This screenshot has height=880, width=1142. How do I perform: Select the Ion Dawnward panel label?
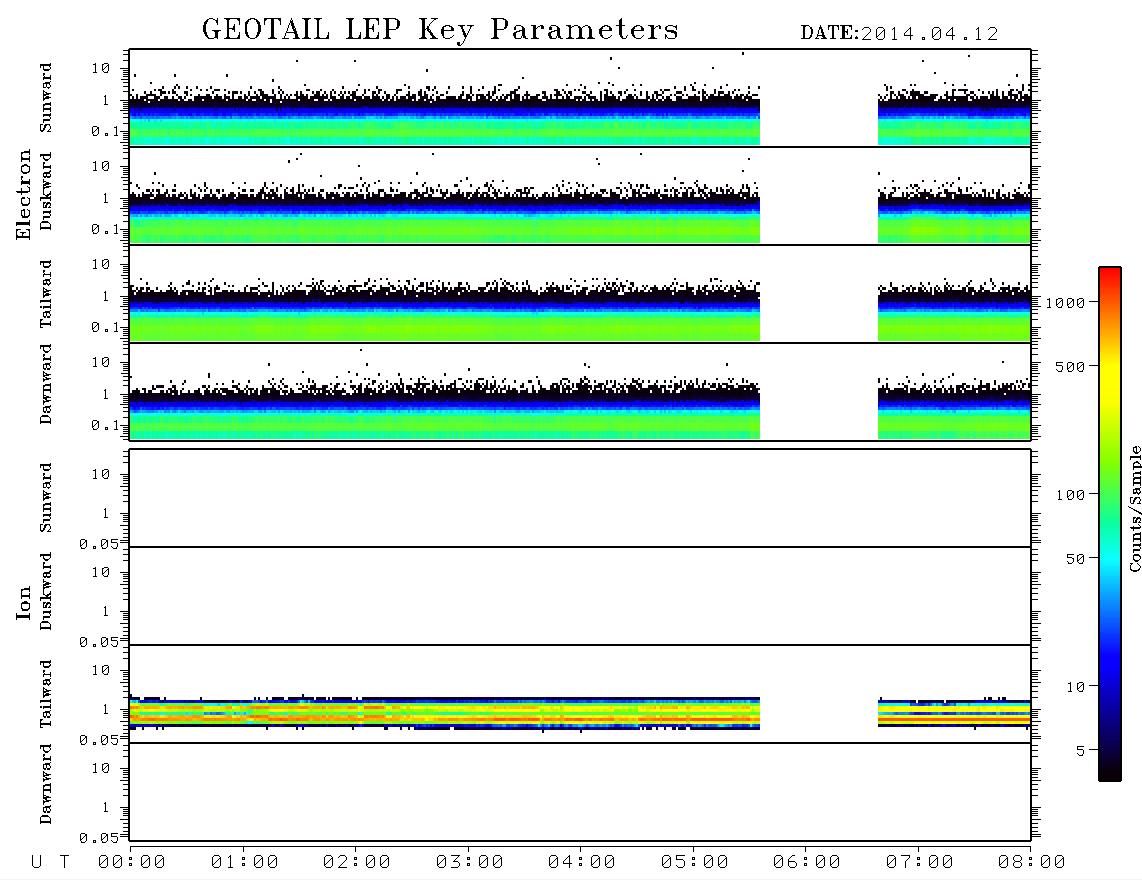coord(46,784)
